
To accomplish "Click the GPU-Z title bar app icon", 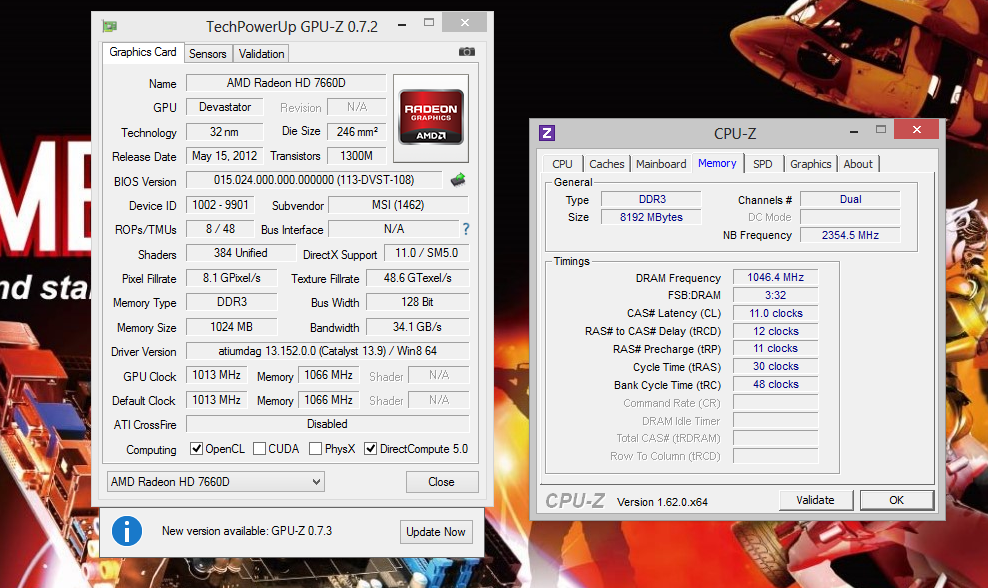I will pyautogui.click(x=110, y=26).
